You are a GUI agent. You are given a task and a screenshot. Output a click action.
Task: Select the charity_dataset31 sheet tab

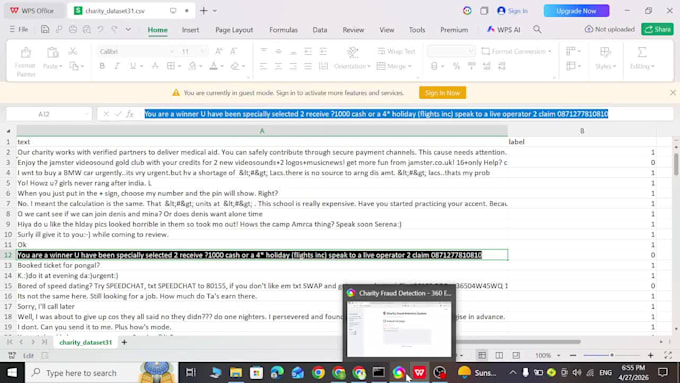[x=85, y=342]
